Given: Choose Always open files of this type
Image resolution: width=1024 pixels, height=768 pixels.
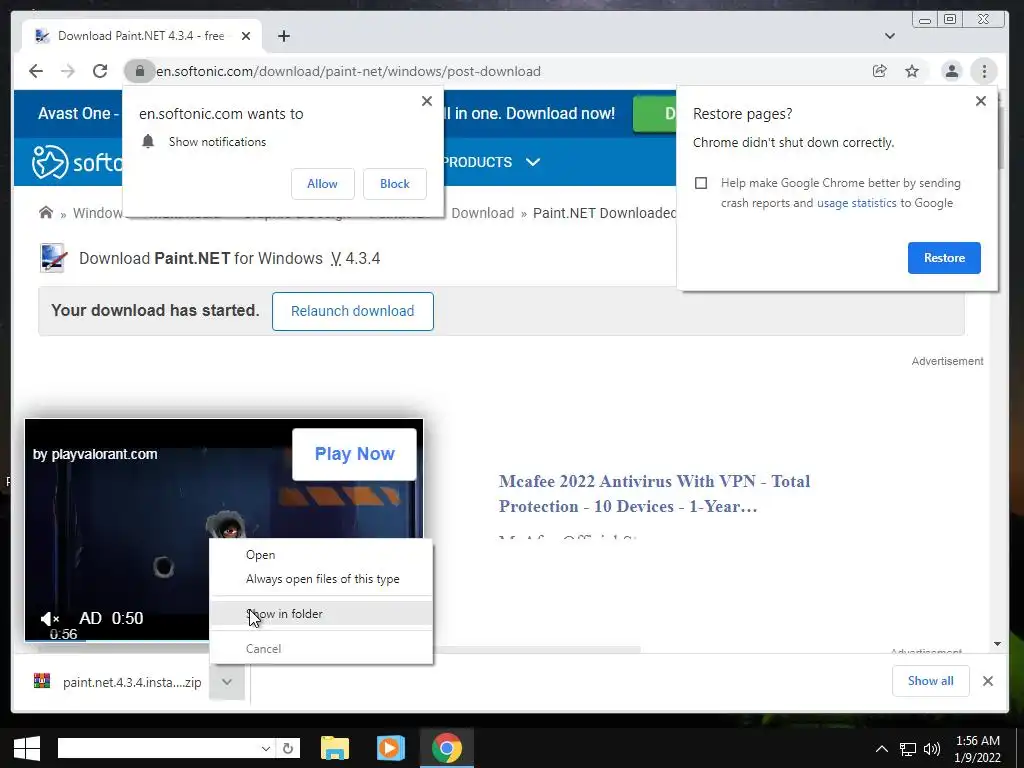Looking at the screenshot, I should [x=321, y=579].
